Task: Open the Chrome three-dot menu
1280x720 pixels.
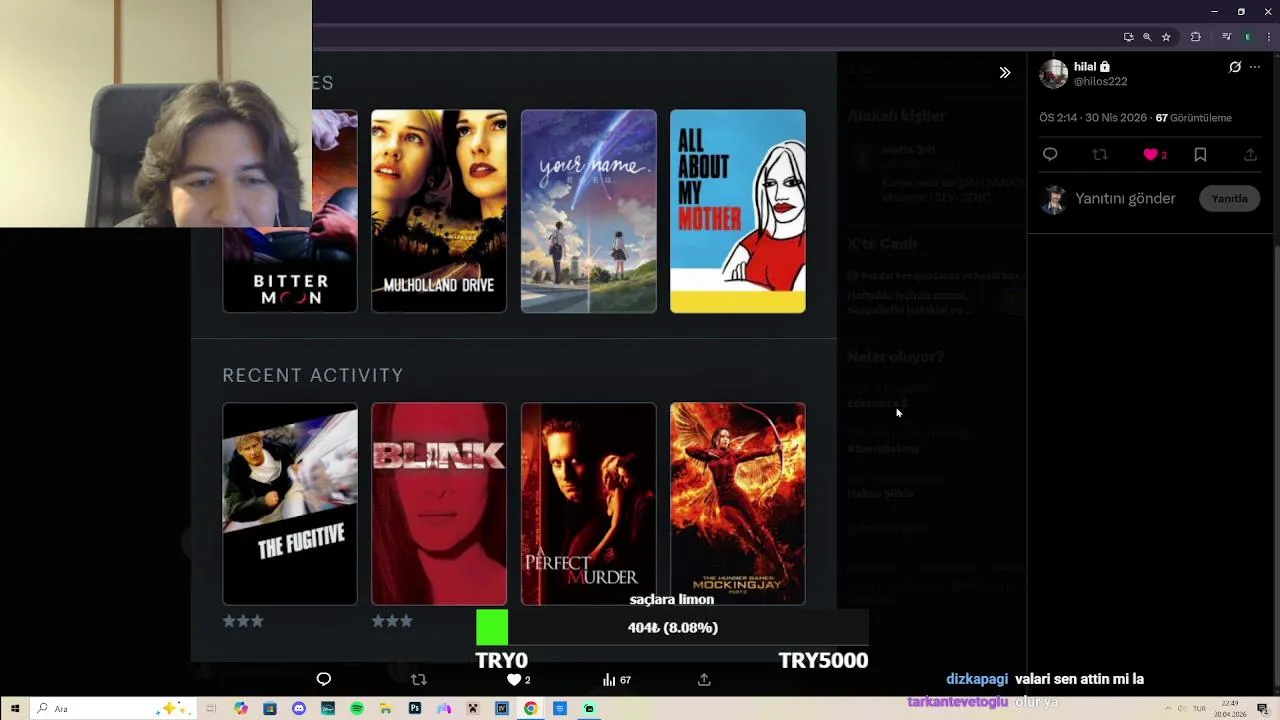Action: click(1268, 37)
